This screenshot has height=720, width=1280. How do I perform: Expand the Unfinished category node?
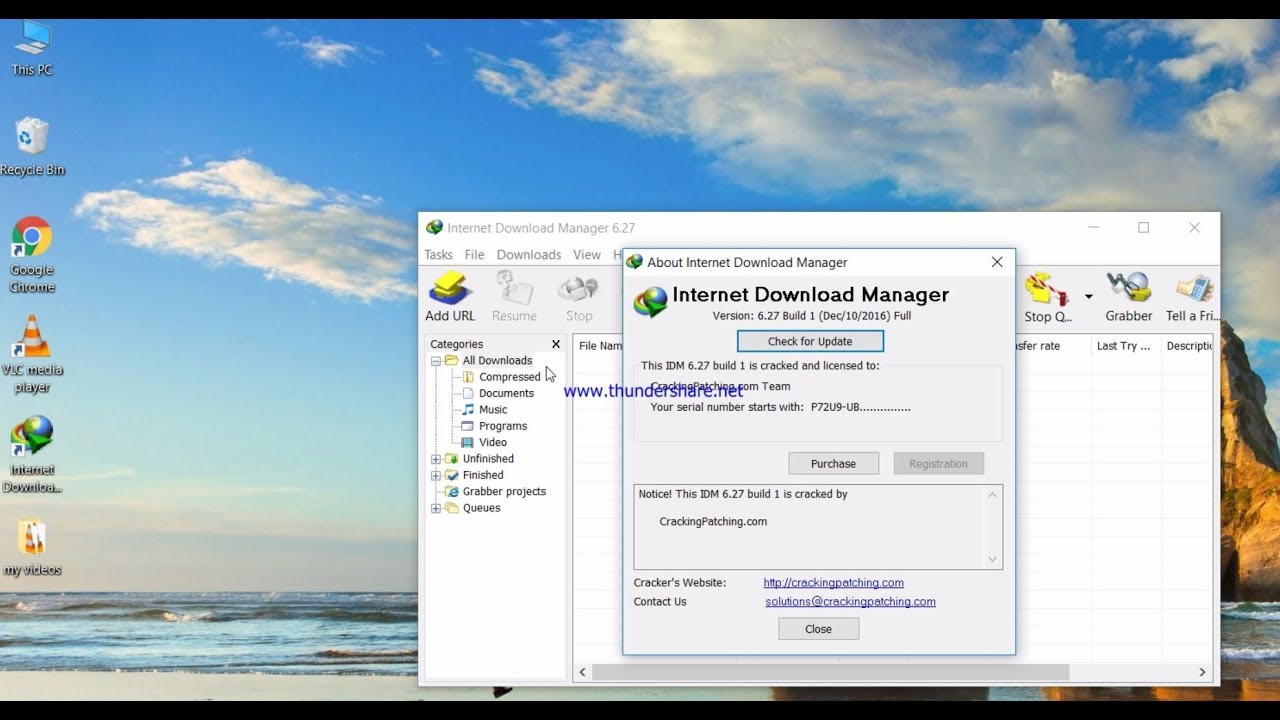coord(436,459)
